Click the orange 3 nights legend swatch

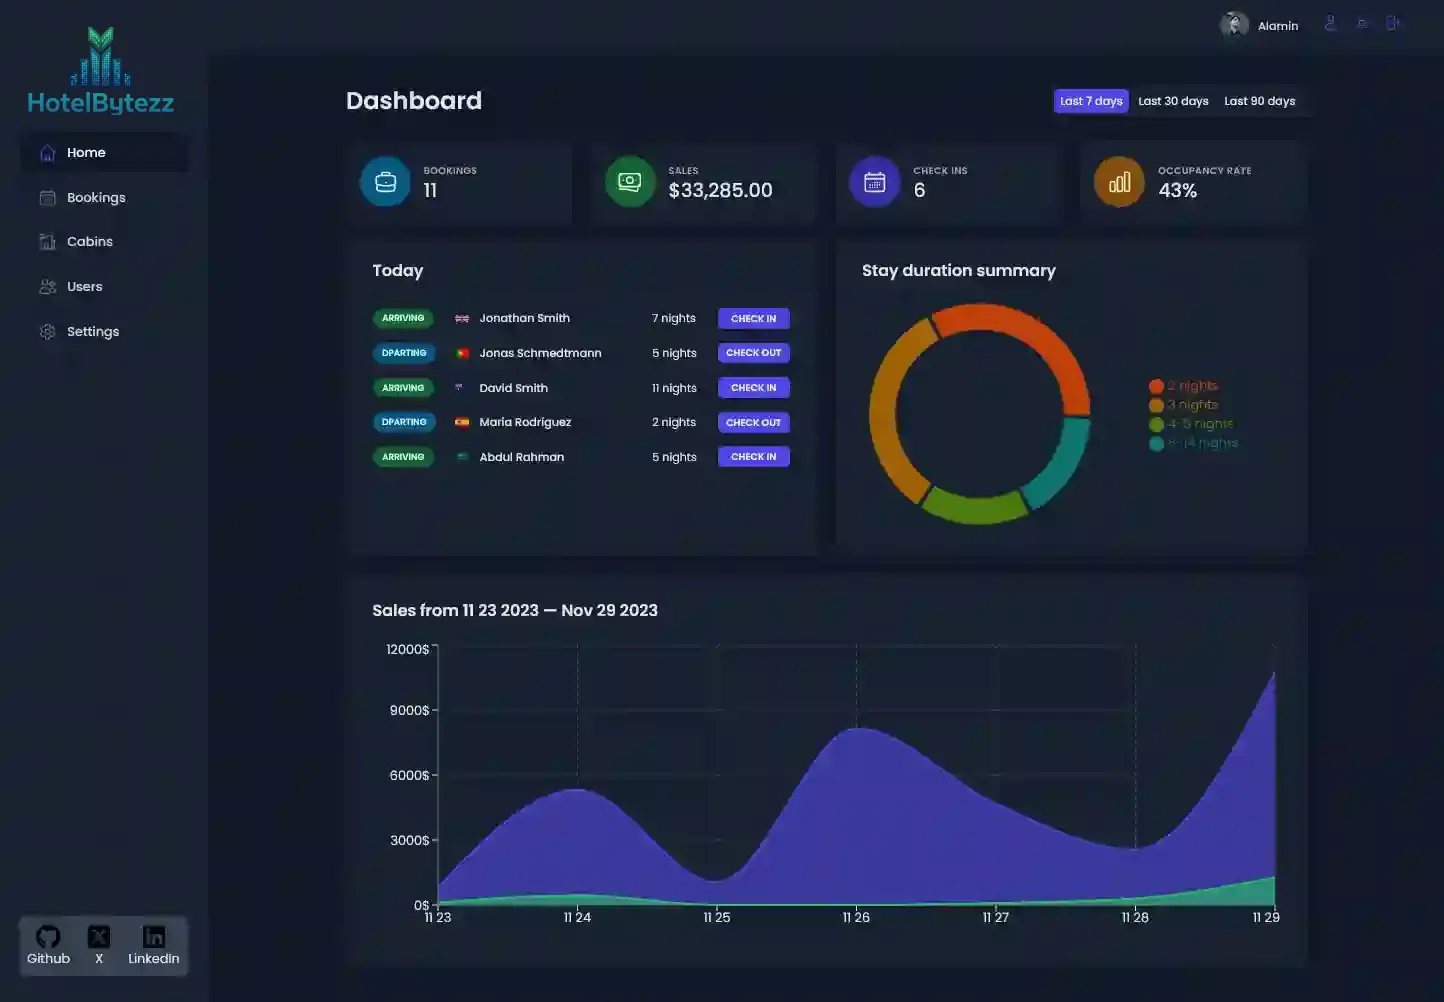click(1156, 405)
